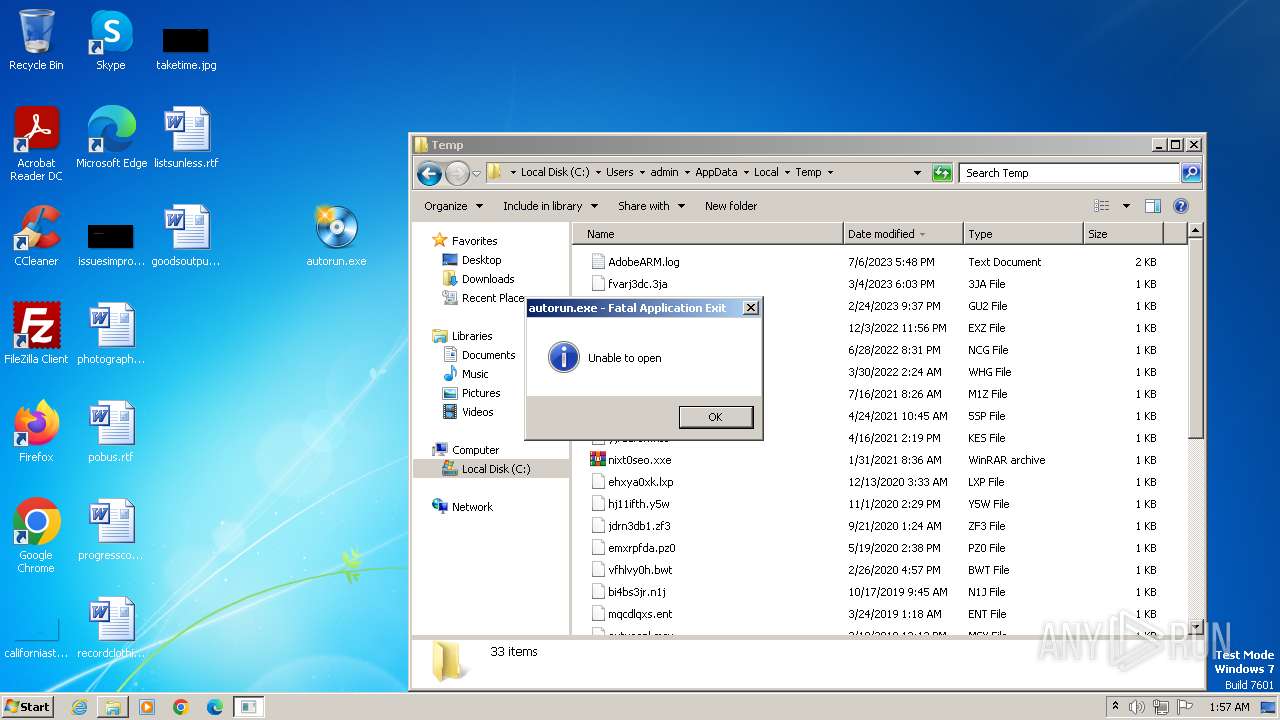Click the Explorer Back button

[x=429, y=173]
